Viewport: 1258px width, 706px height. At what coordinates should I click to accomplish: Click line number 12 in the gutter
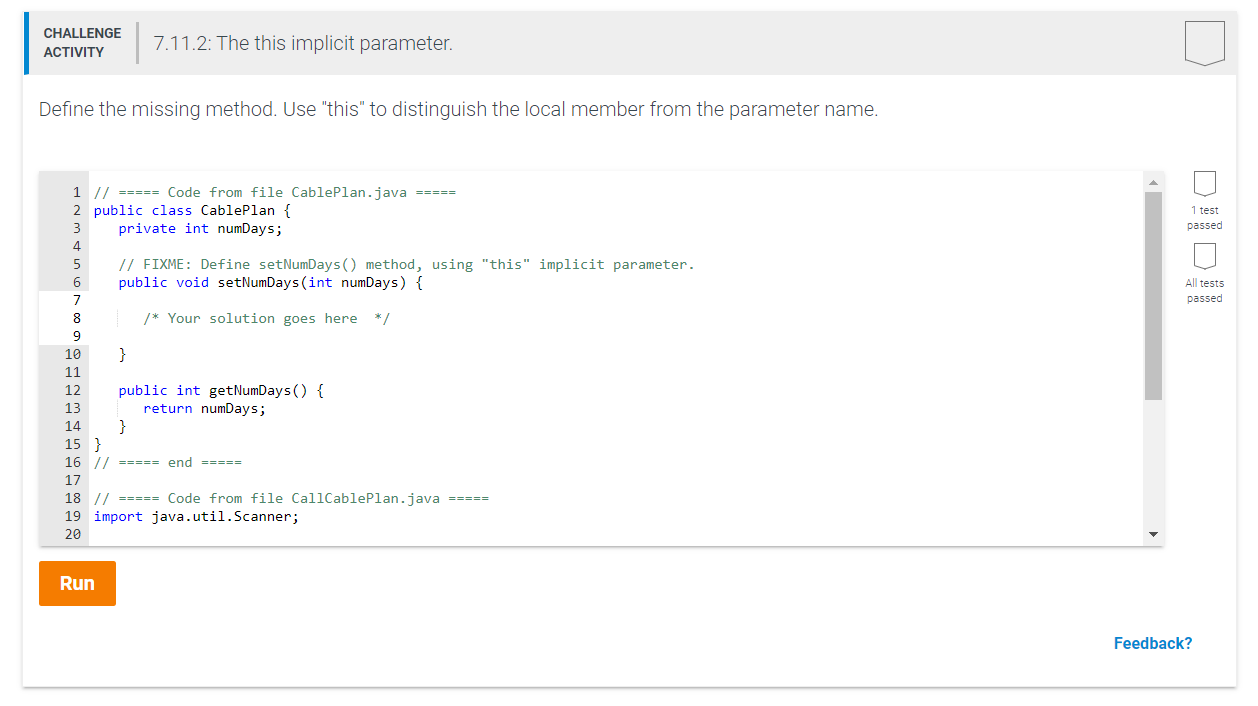point(72,390)
